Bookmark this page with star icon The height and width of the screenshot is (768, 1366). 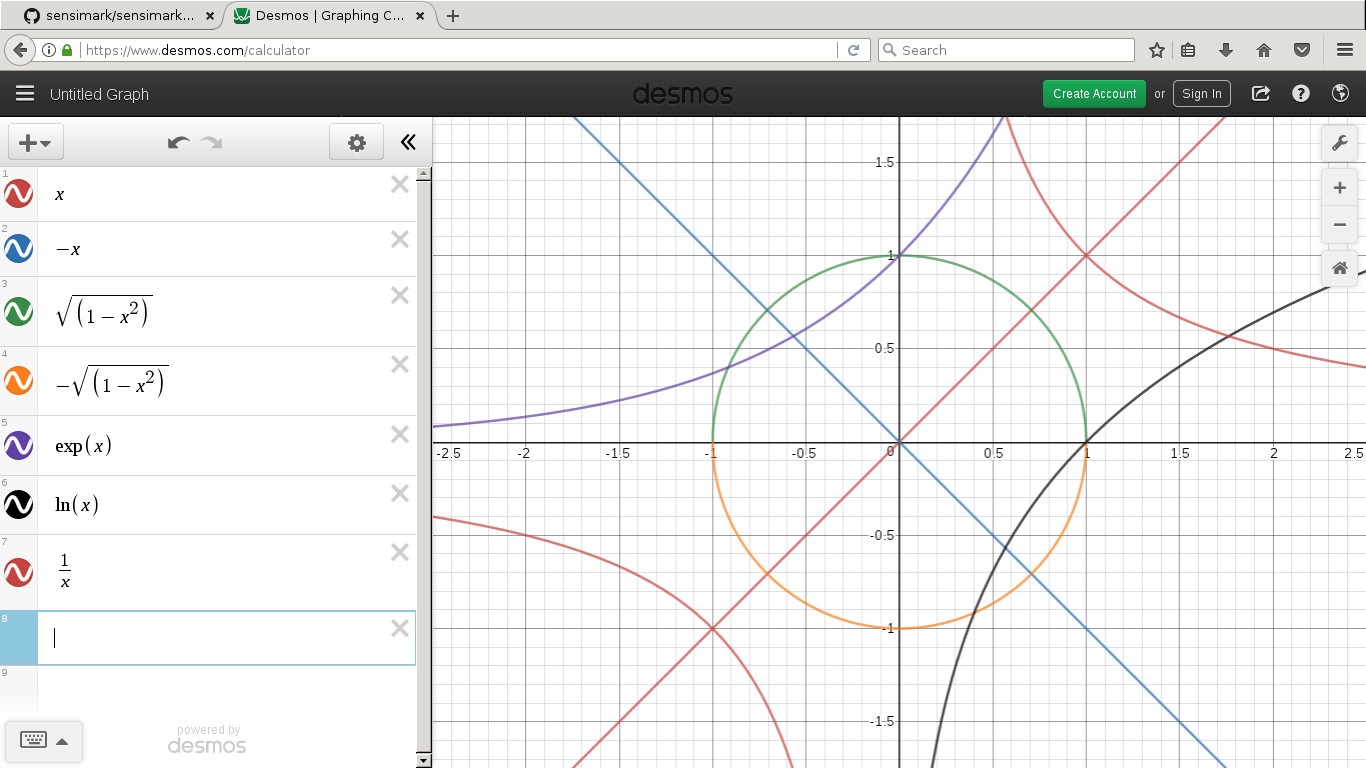[x=1157, y=50]
